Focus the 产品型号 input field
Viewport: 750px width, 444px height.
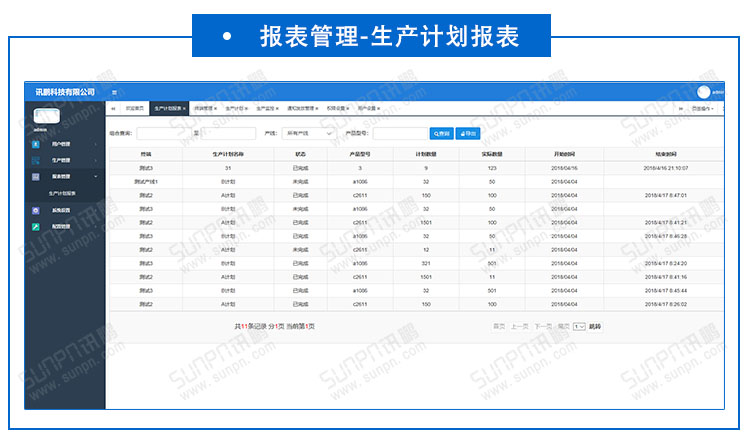[400, 133]
